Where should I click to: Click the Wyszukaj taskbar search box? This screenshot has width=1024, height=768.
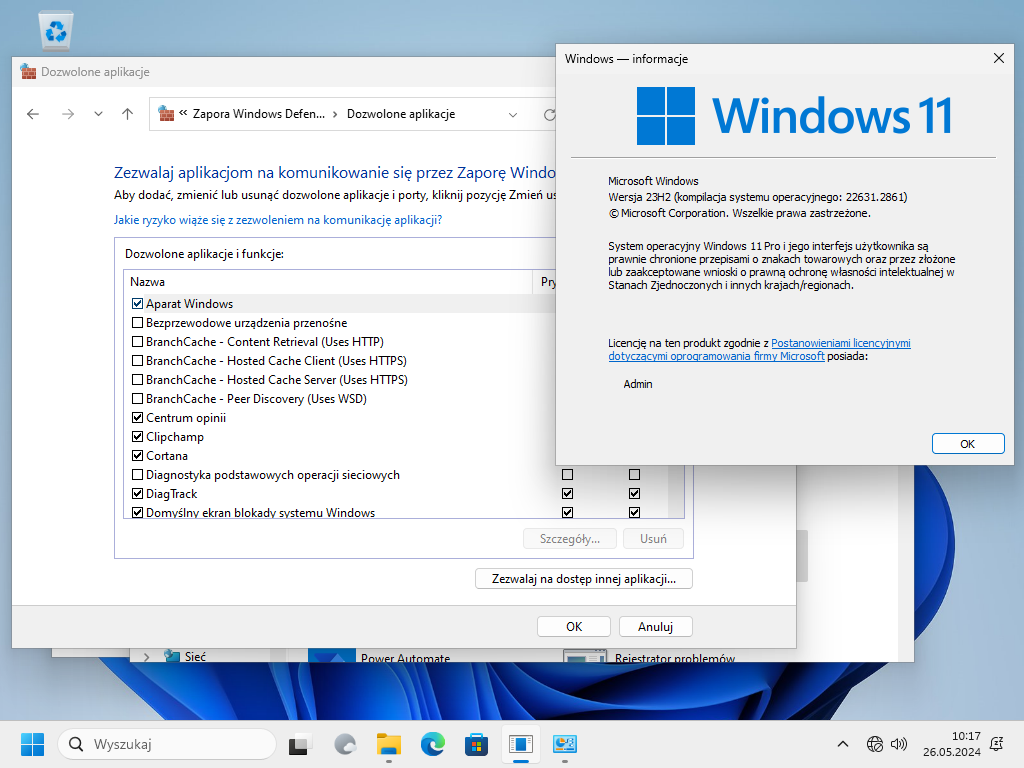click(167, 744)
